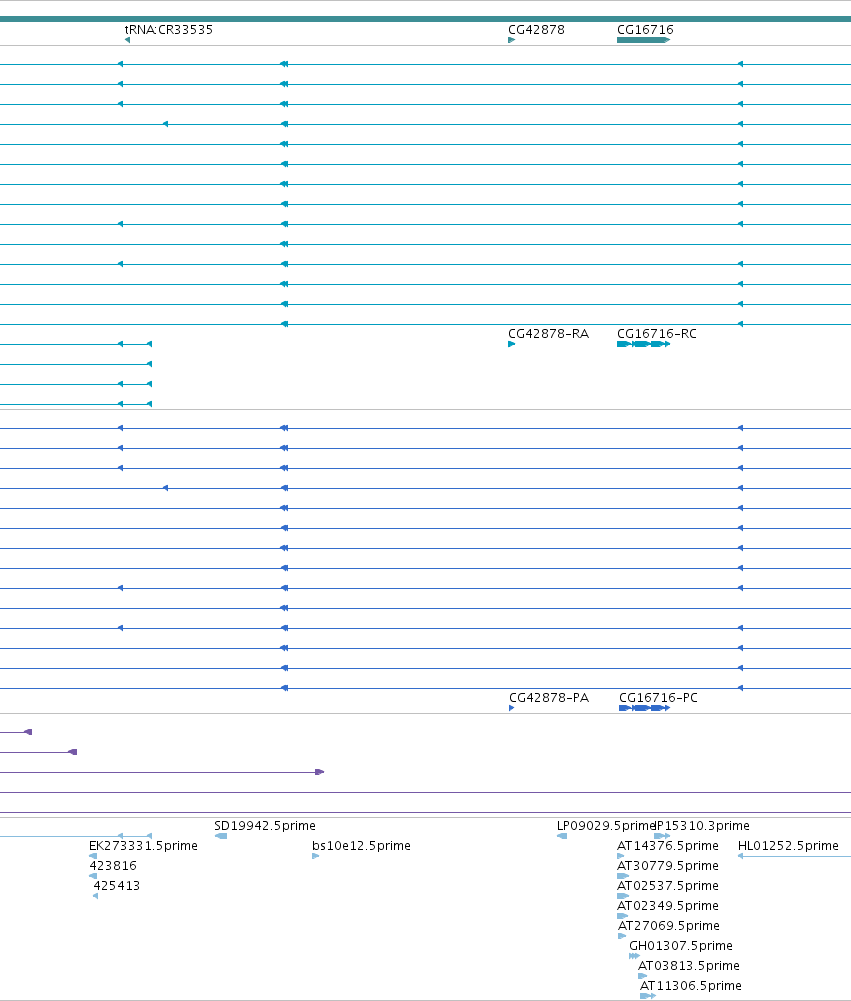Image resolution: width=851 pixels, height=1001 pixels.
Task: Select the CG16716-RC transcript label
Action: [657, 333]
